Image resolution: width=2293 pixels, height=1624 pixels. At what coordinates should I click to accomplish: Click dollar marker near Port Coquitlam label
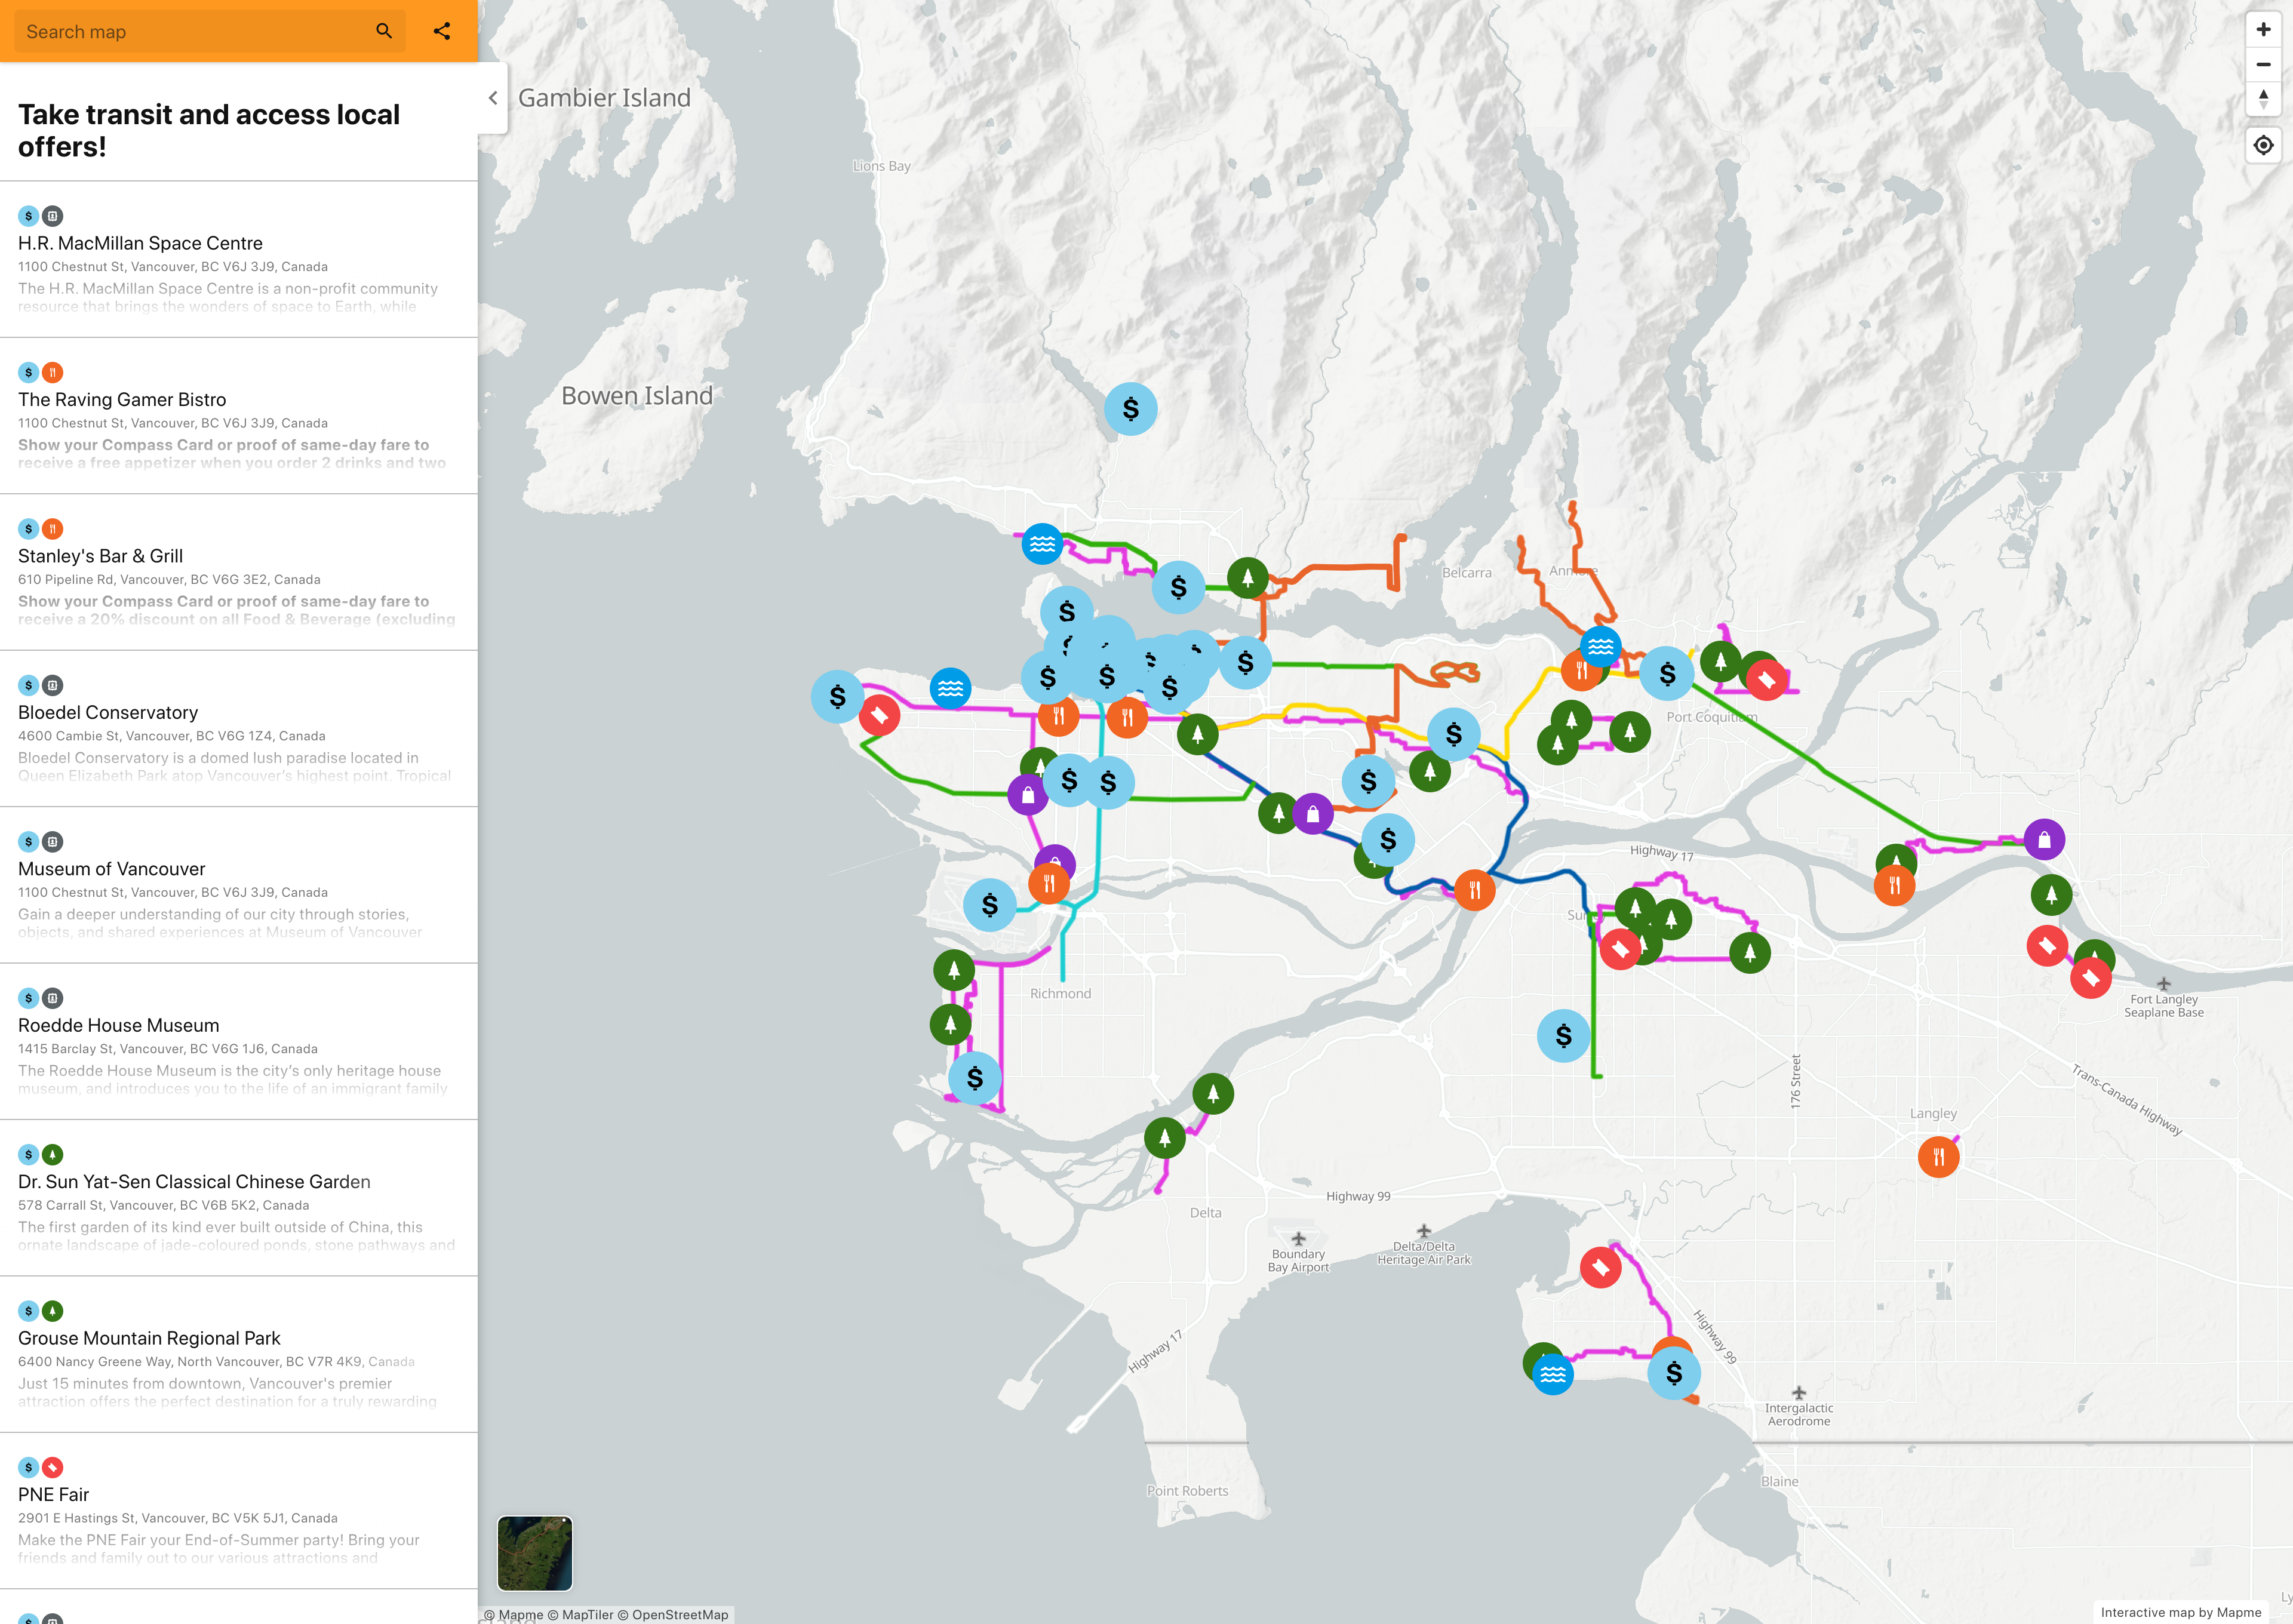click(x=1666, y=674)
